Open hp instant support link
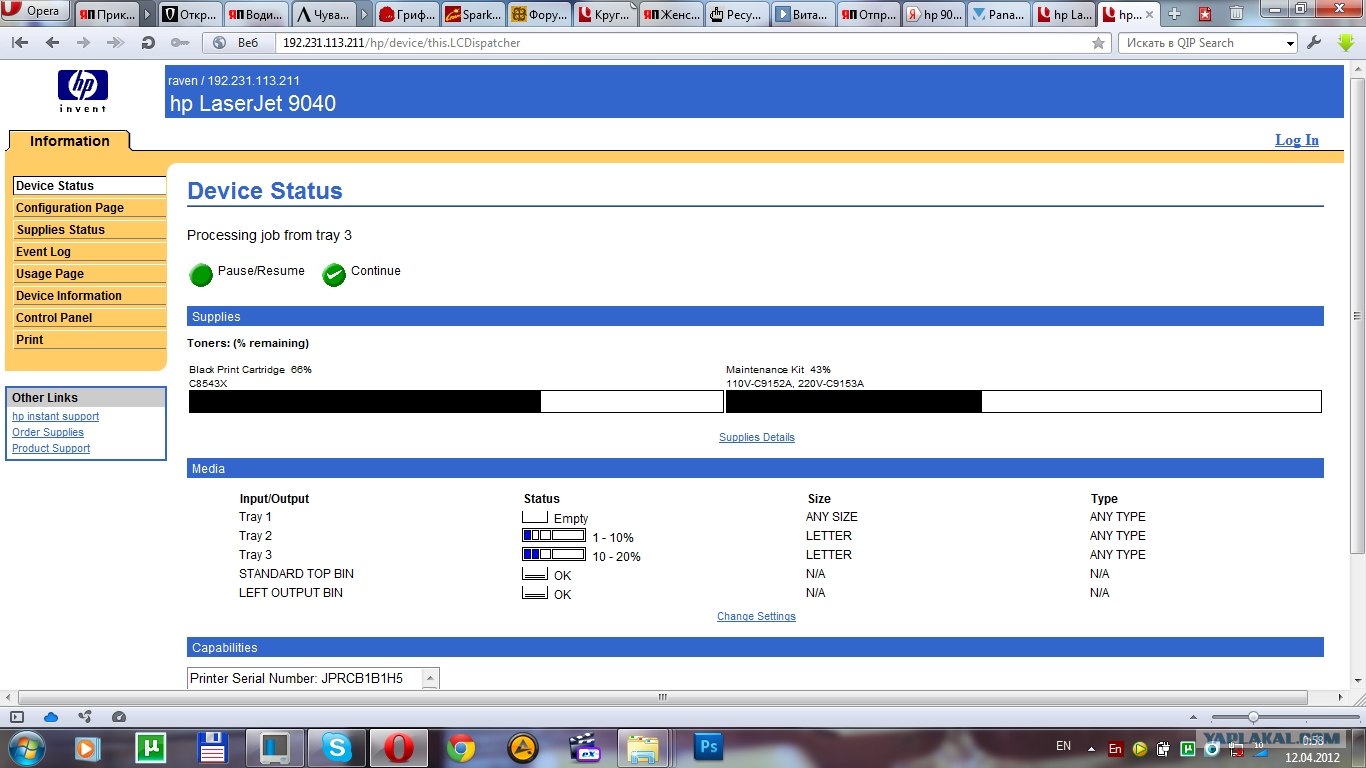The image size is (1366, 768). 55,416
